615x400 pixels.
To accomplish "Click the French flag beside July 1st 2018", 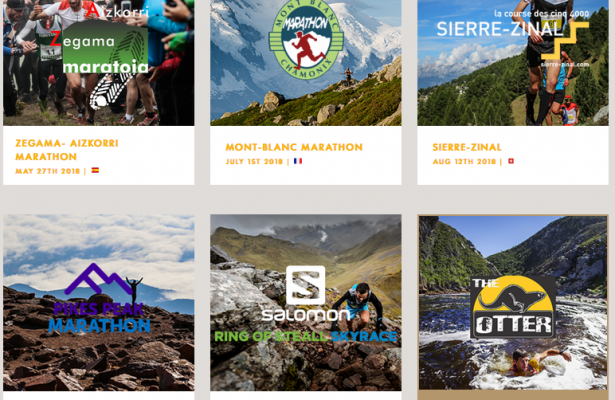I will tap(298, 161).
